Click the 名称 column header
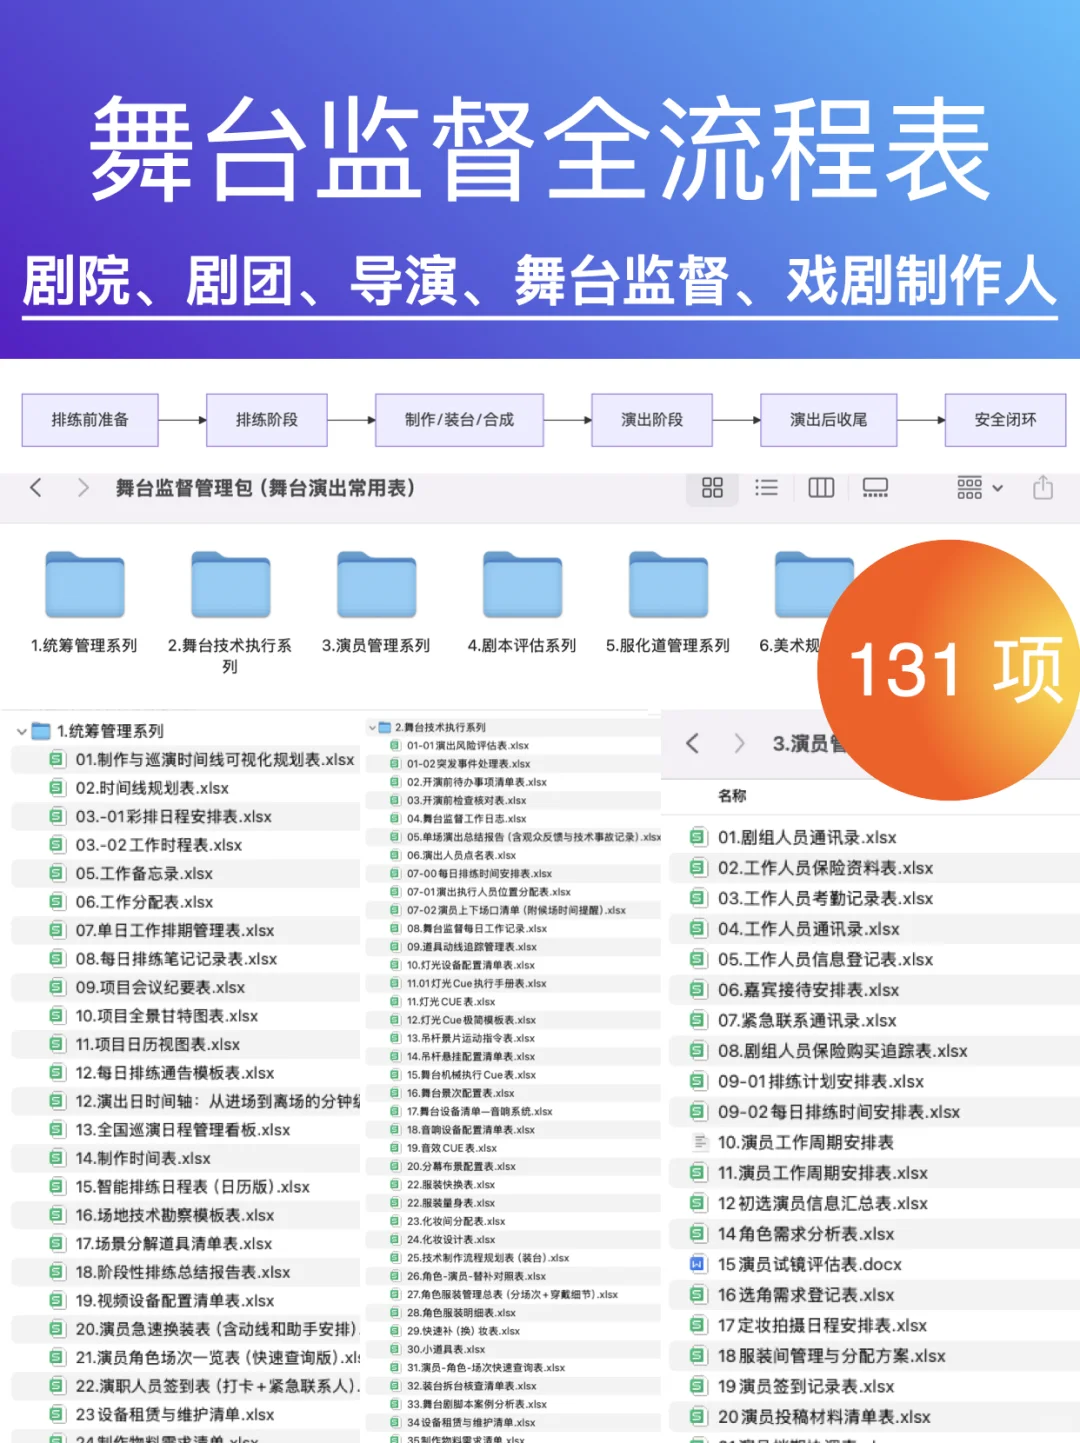 (732, 796)
